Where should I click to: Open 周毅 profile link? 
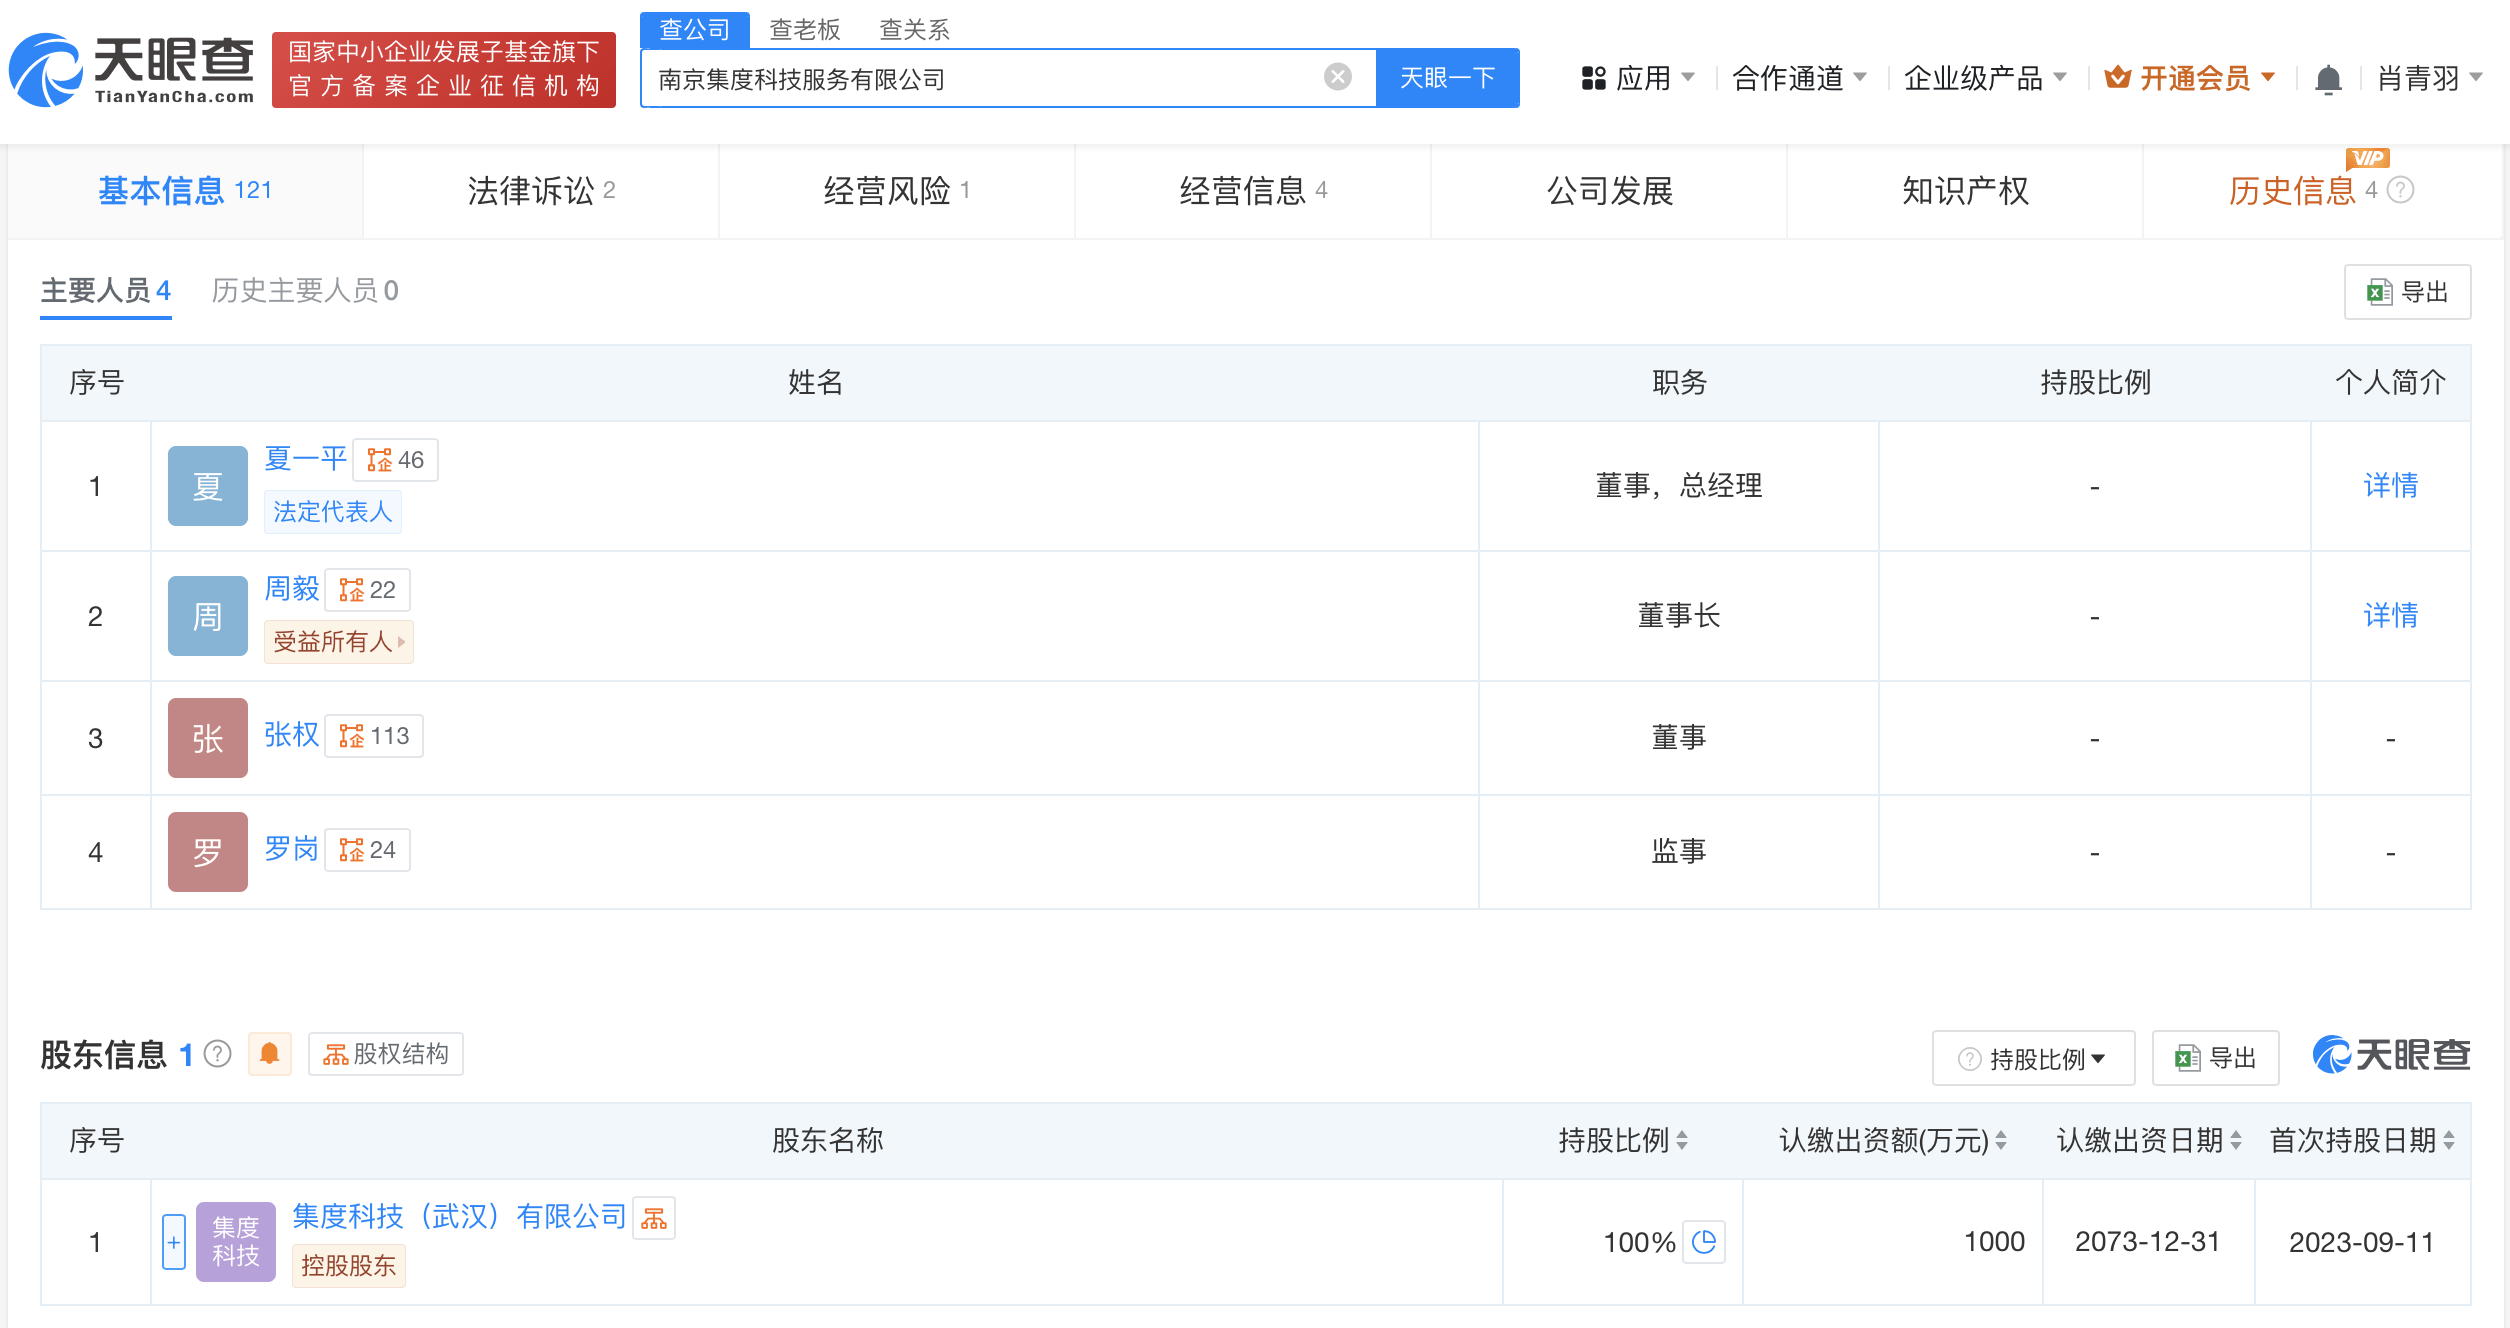291,589
